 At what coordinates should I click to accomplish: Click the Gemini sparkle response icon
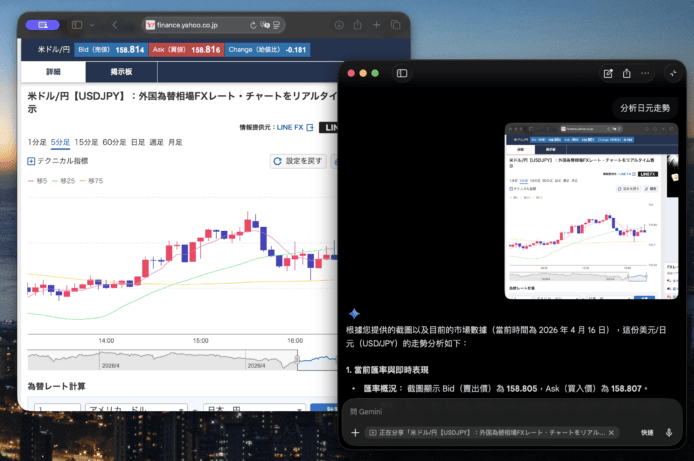pyautogui.click(x=354, y=314)
